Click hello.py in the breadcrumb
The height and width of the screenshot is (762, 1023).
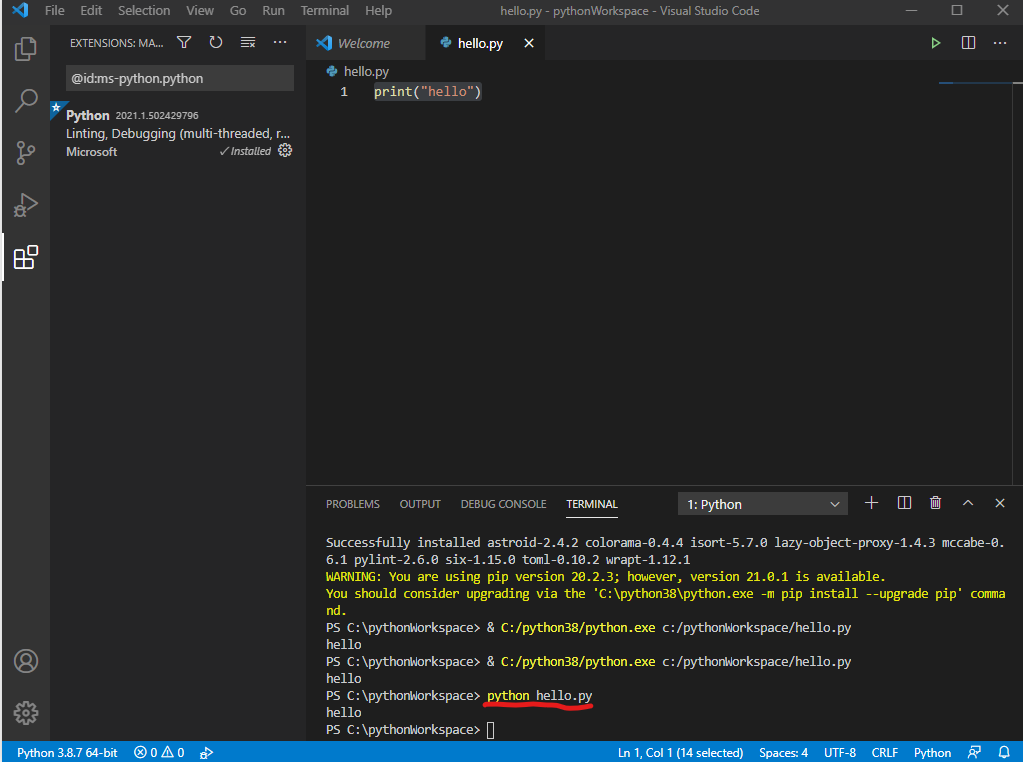pyautogui.click(x=366, y=71)
